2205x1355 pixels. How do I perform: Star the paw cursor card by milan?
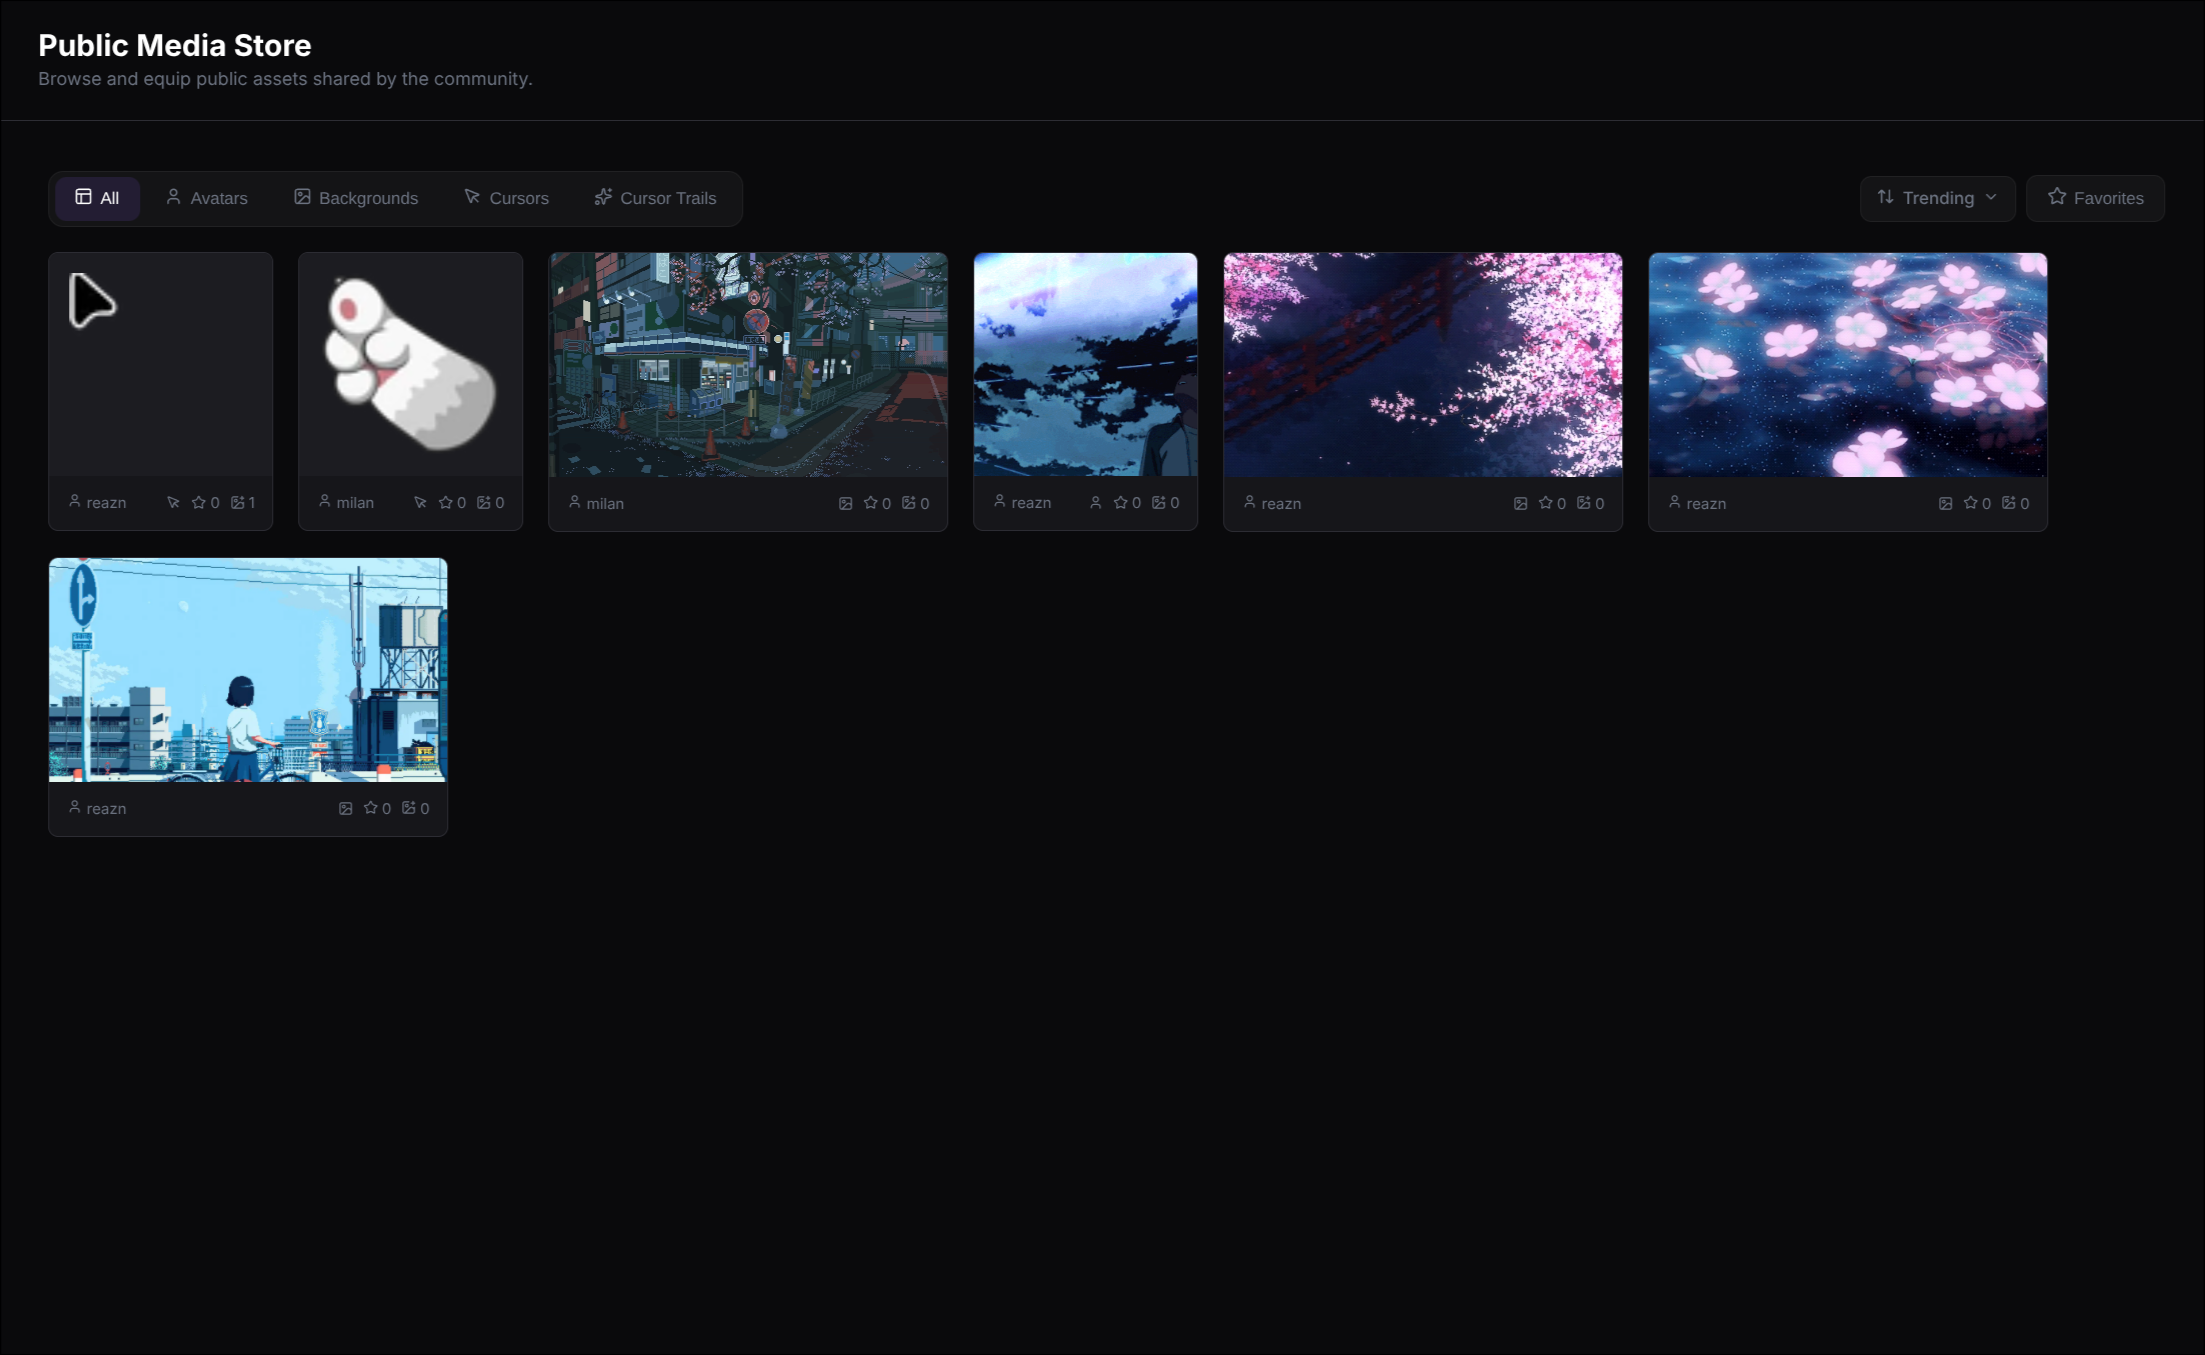pyautogui.click(x=446, y=502)
